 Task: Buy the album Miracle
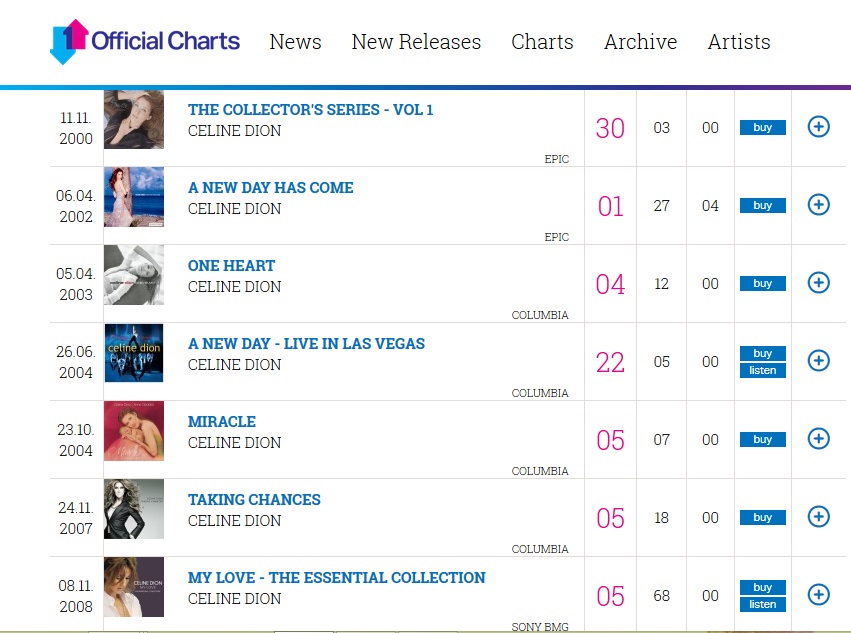click(x=762, y=440)
